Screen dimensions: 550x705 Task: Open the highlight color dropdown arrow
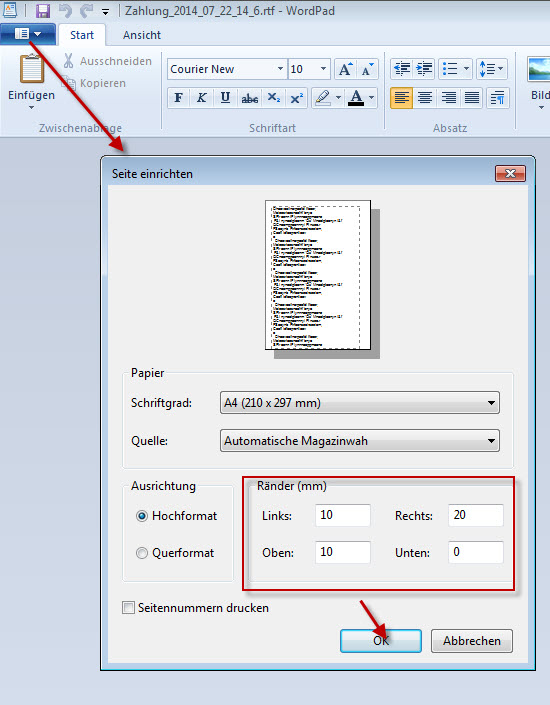[x=339, y=98]
